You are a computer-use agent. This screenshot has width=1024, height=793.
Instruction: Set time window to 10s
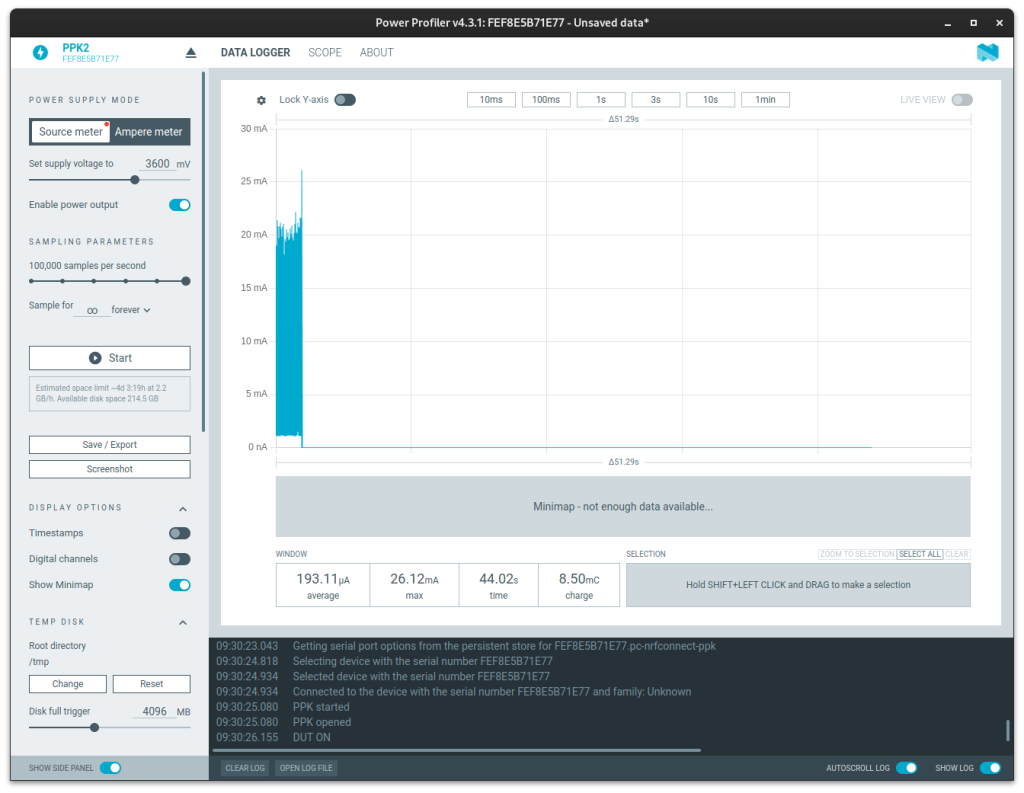coord(709,100)
